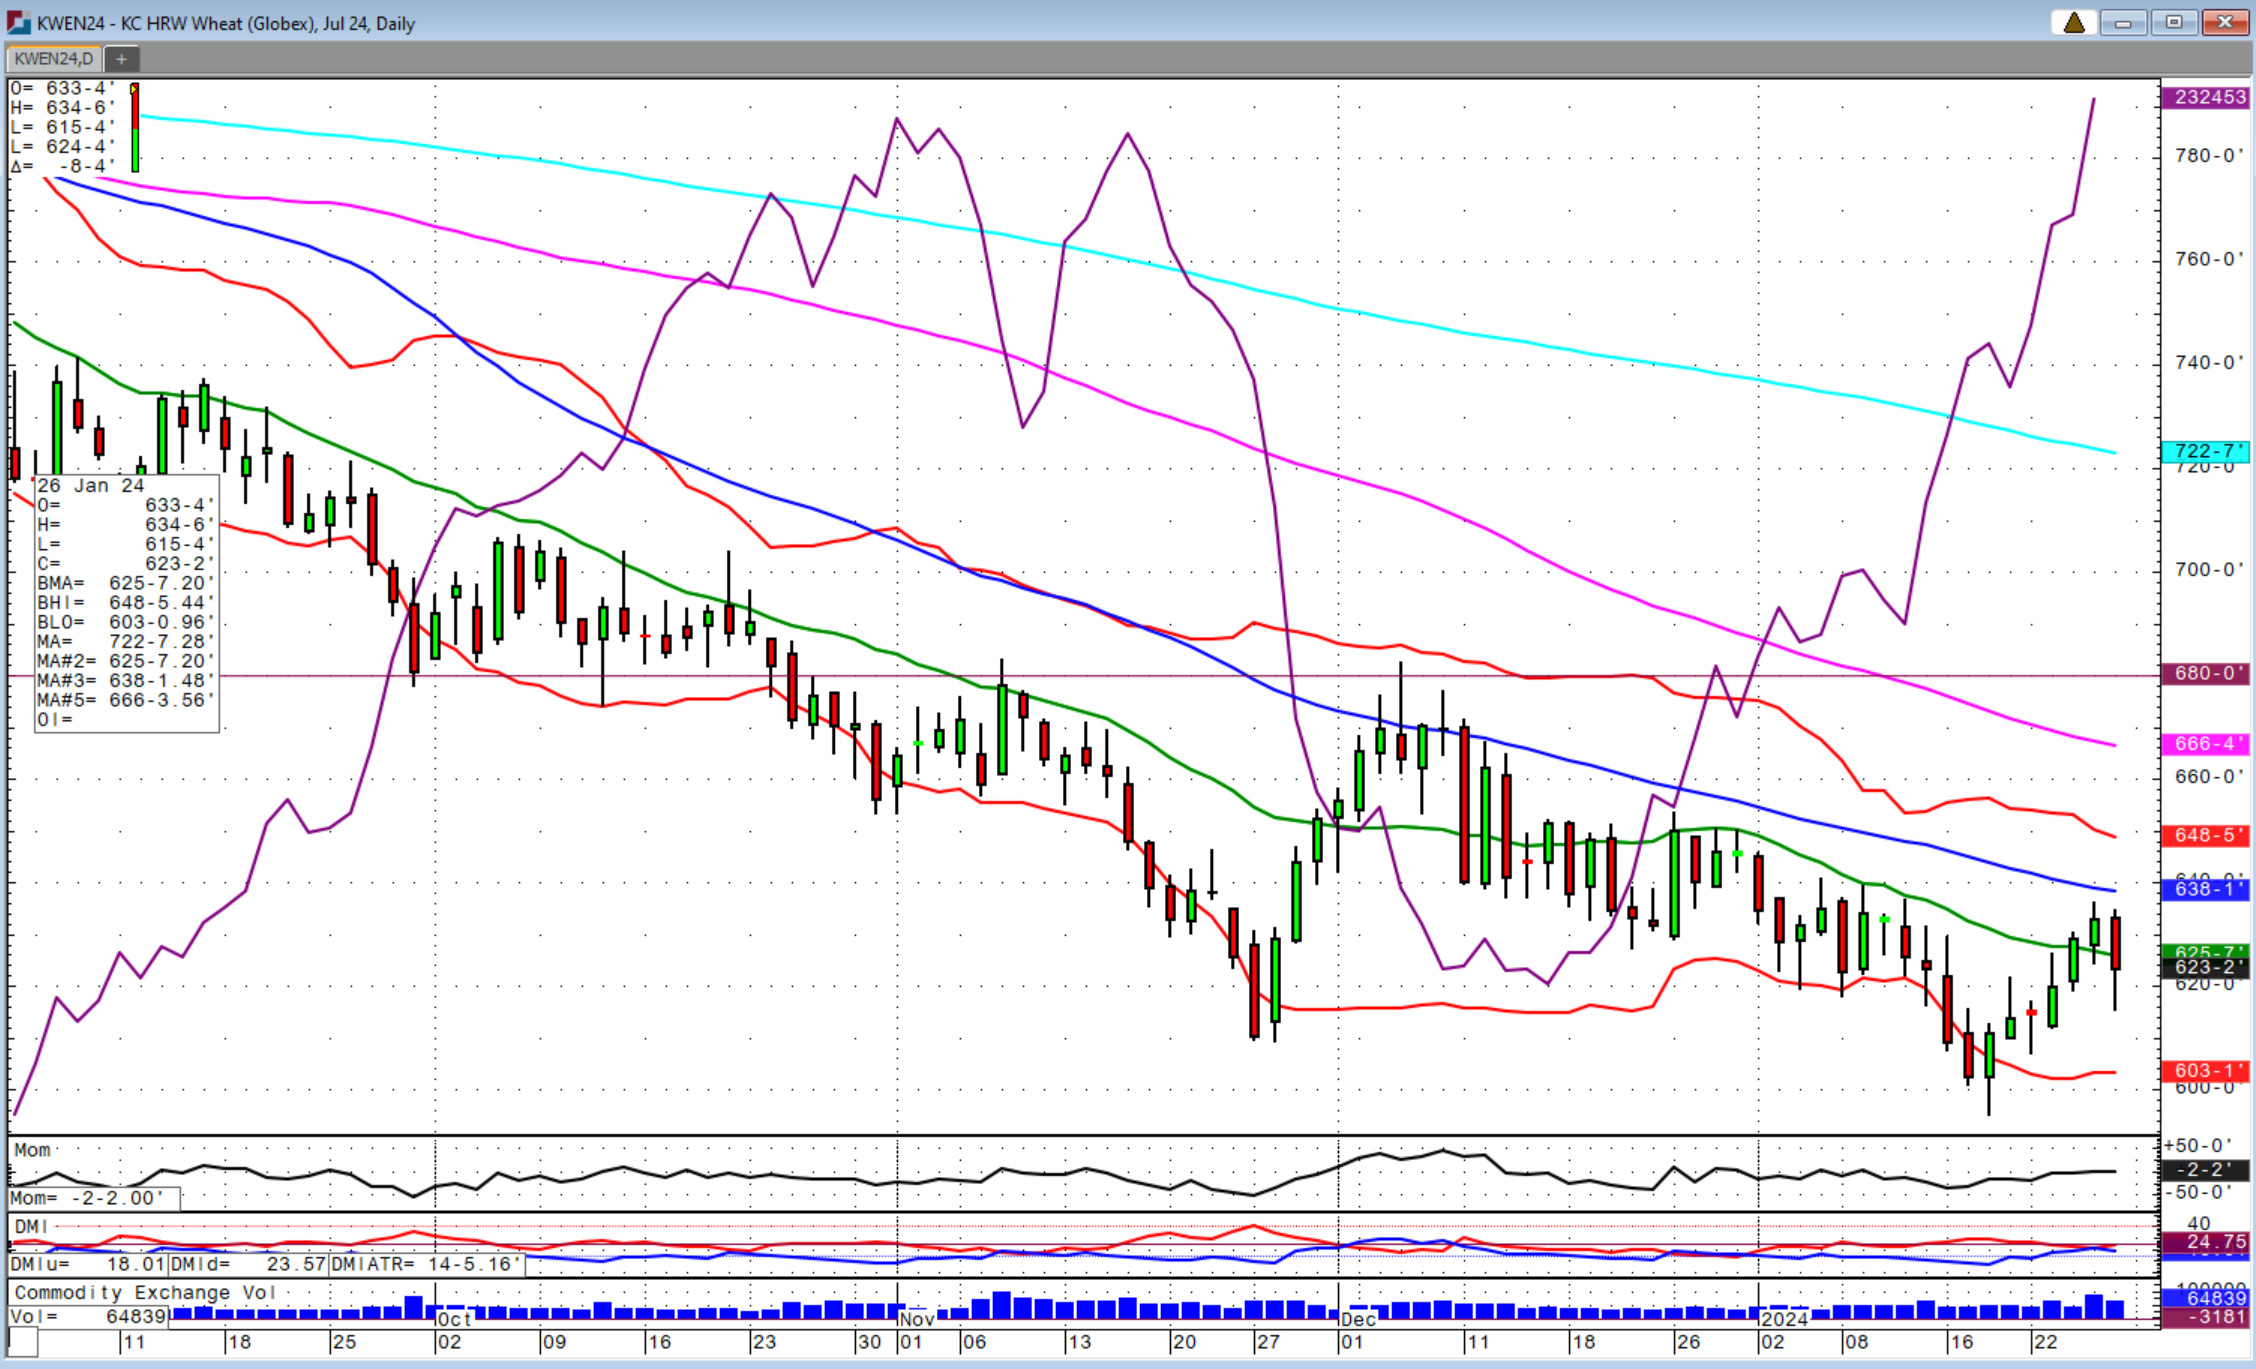Click the 680-0 horizontal line price label

click(x=2207, y=673)
